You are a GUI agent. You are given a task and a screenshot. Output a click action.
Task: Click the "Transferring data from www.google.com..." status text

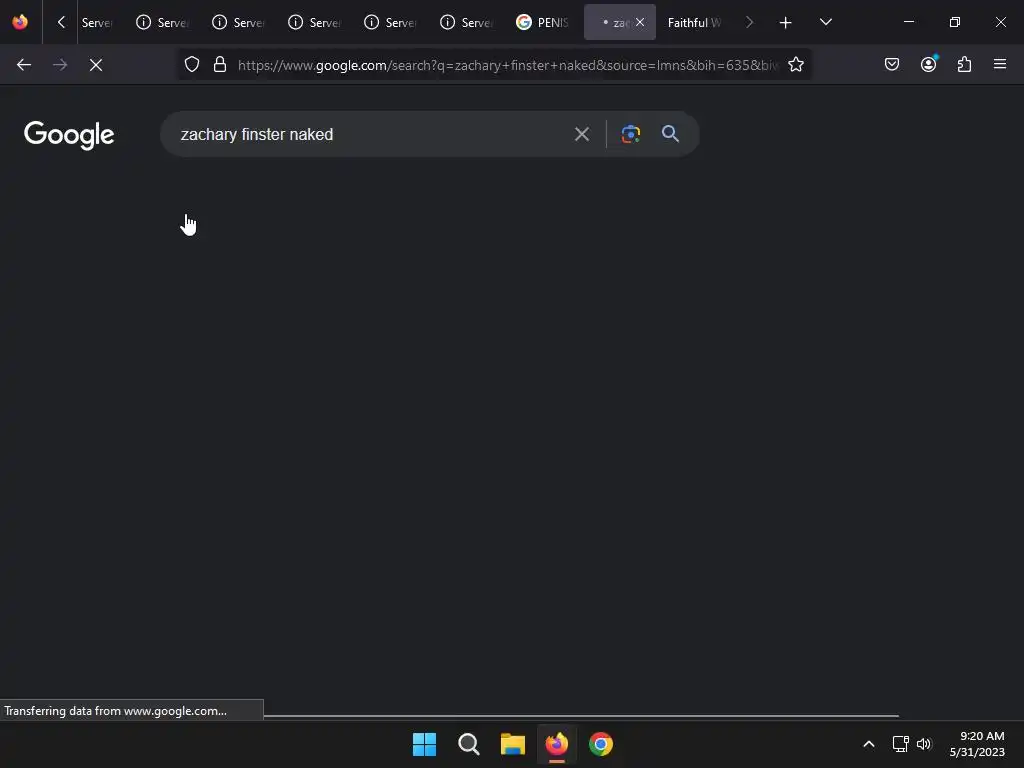coord(116,711)
